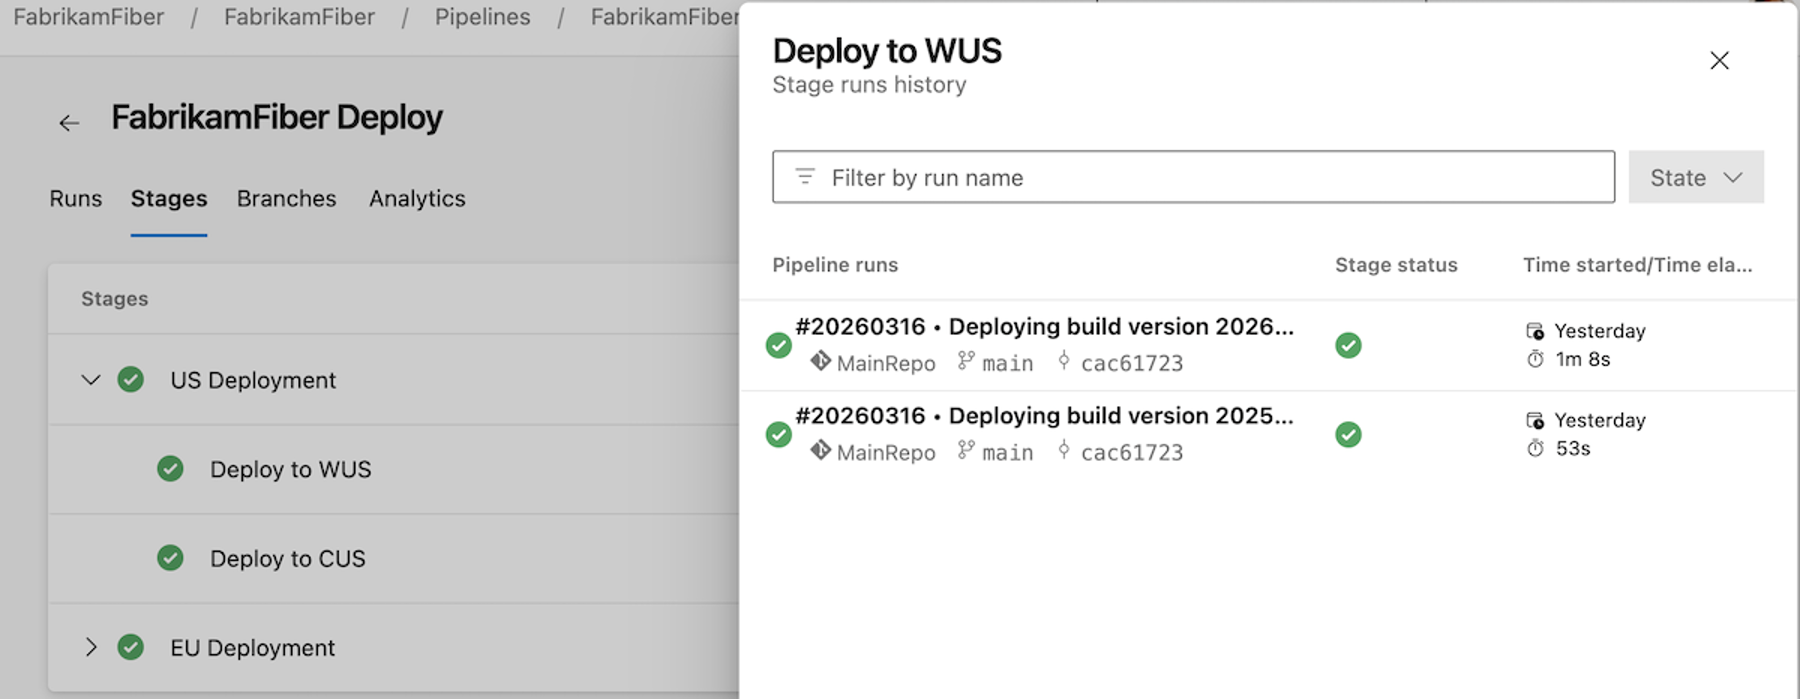Image resolution: width=1800 pixels, height=699 pixels.
Task: Select the EU Deployment row label
Action: tap(253, 648)
